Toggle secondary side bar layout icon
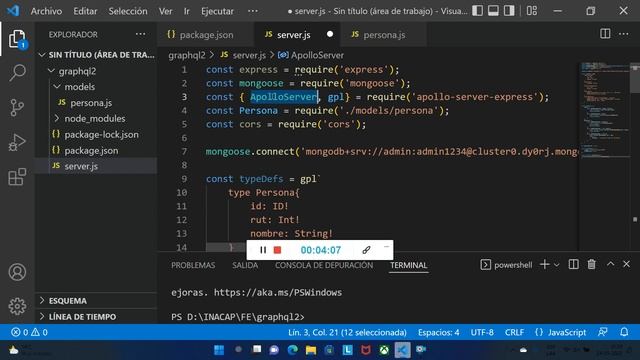Screen dimensions: 640x360 tap(509, 11)
